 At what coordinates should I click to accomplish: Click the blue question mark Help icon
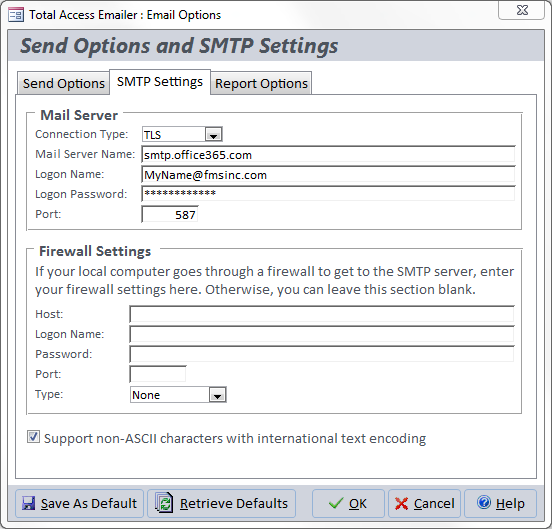point(484,502)
